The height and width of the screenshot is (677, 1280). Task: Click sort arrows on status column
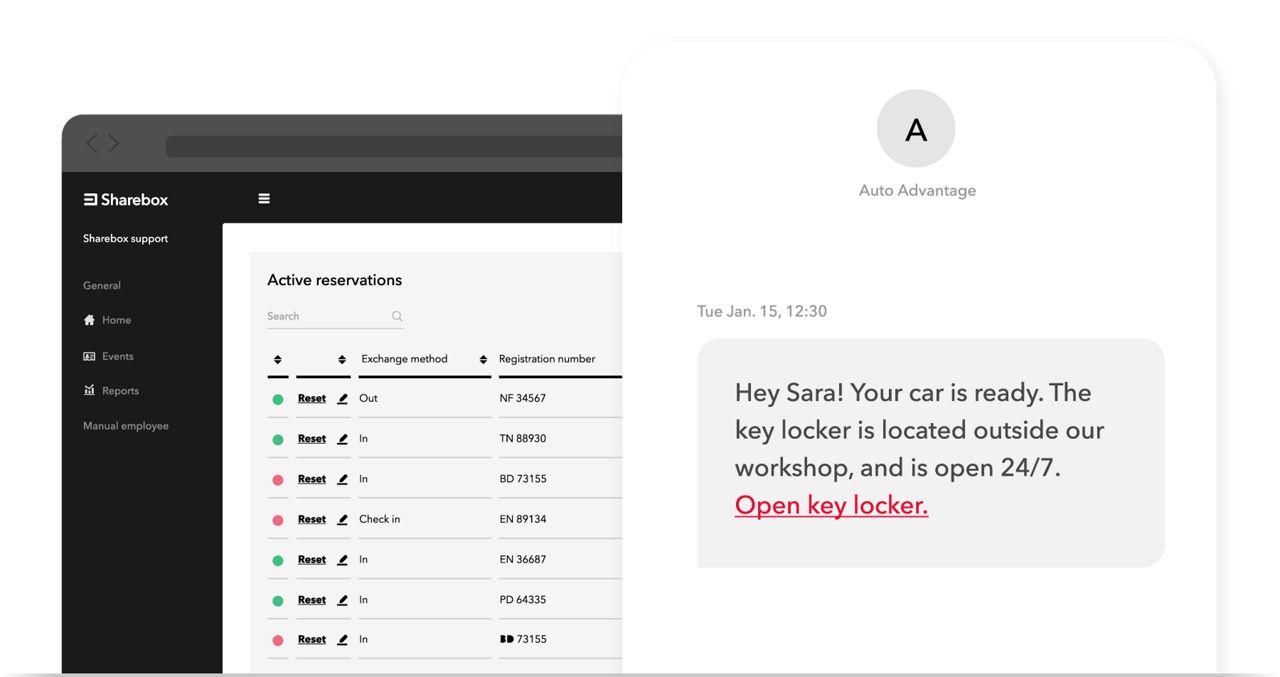click(x=277, y=360)
